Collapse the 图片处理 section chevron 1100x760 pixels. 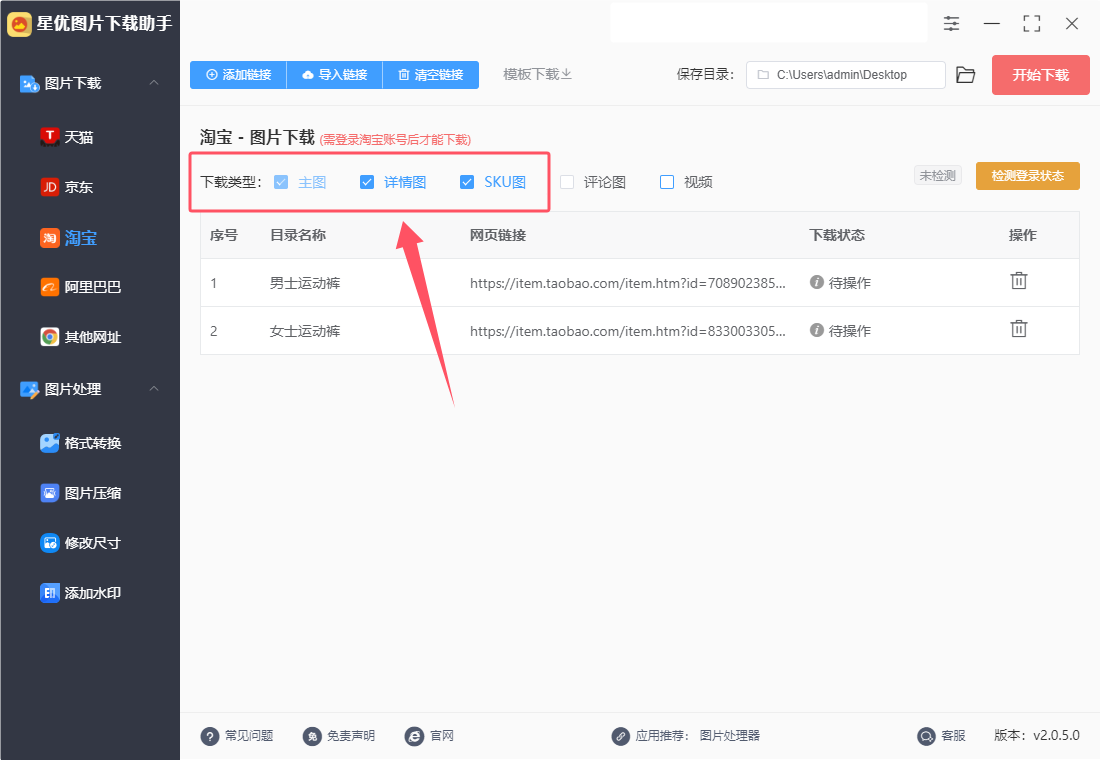coord(154,389)
